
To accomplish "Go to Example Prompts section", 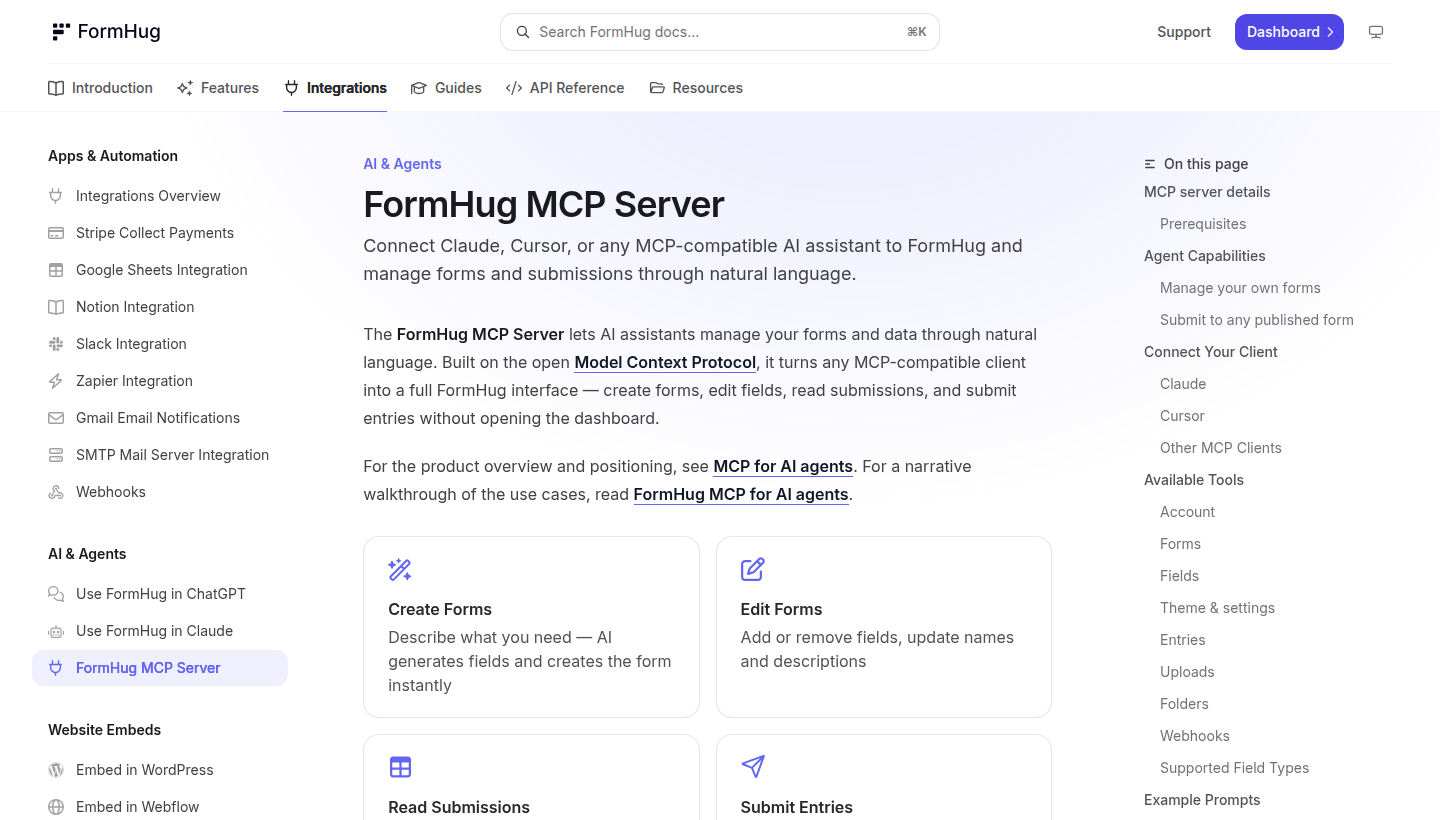I will (1202, 800).
